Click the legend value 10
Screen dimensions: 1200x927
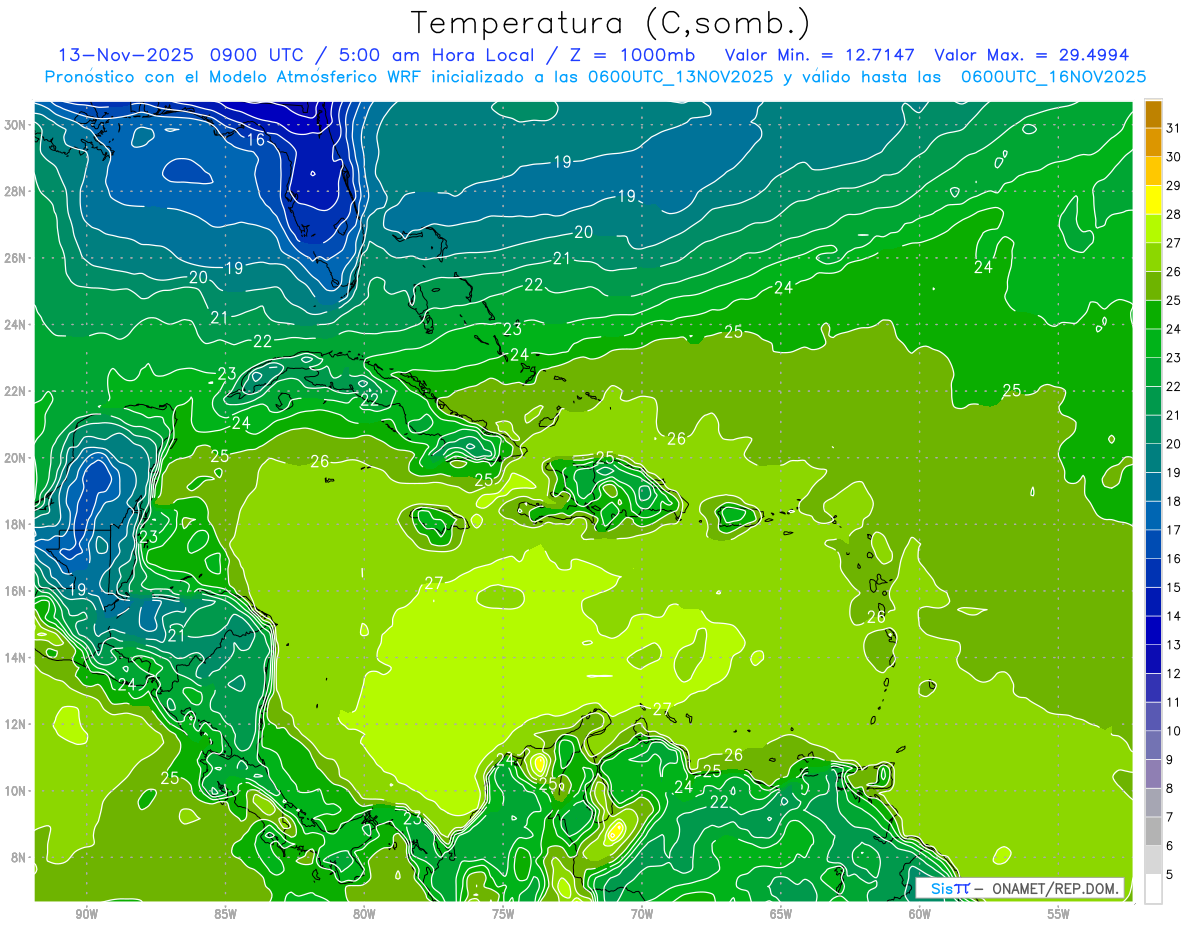(1173, 731)
